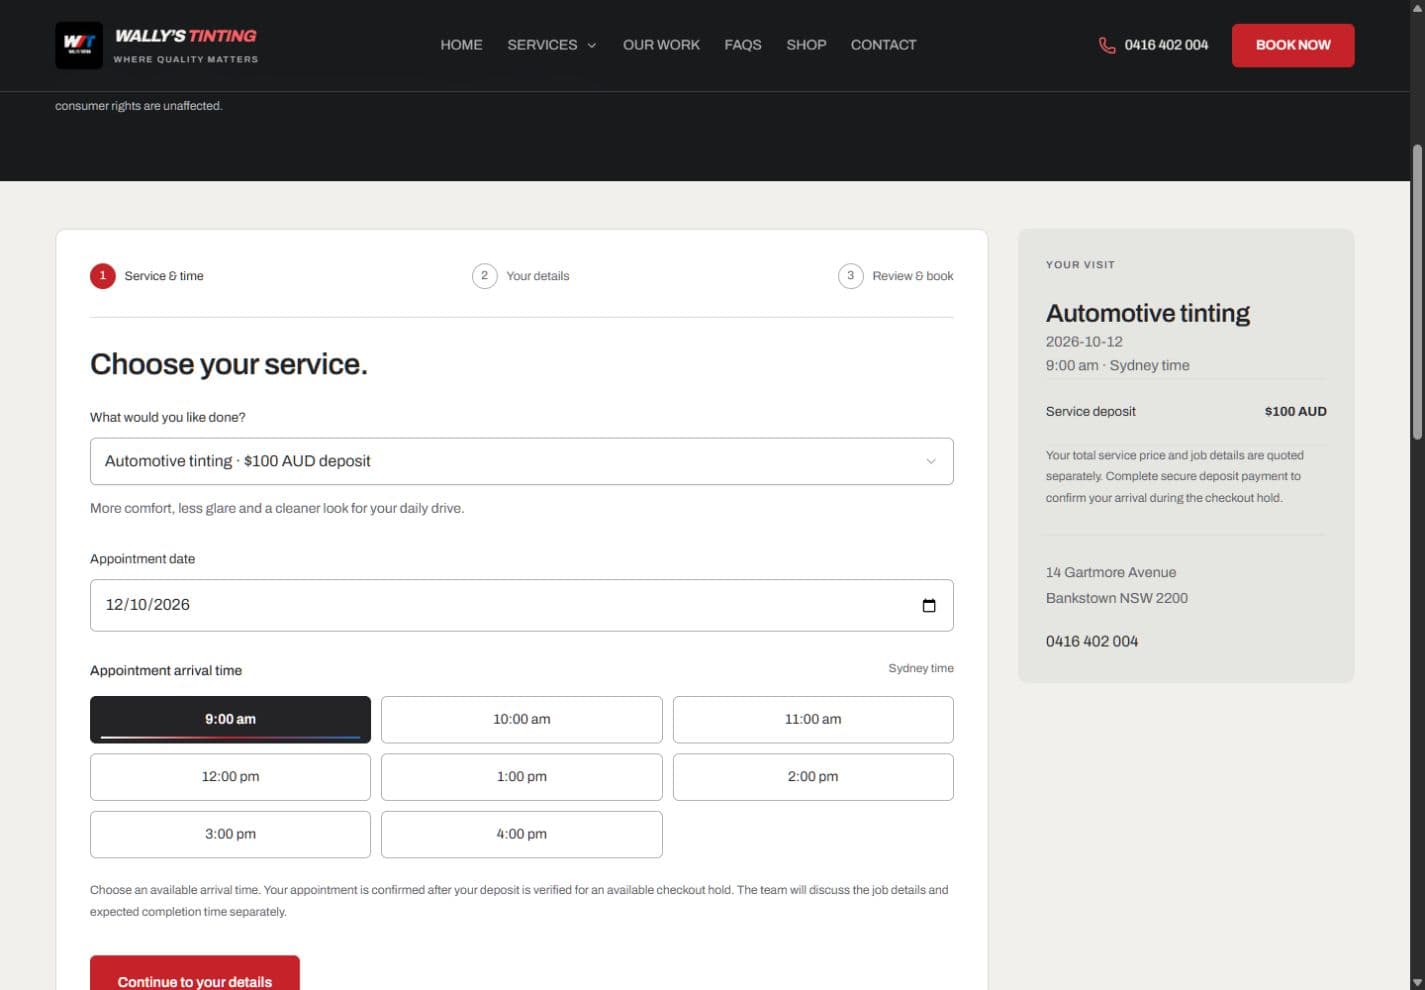Click the 2026-10-12 date in summary
The image size is (1425, 990).
click(x=1084, y=342)
